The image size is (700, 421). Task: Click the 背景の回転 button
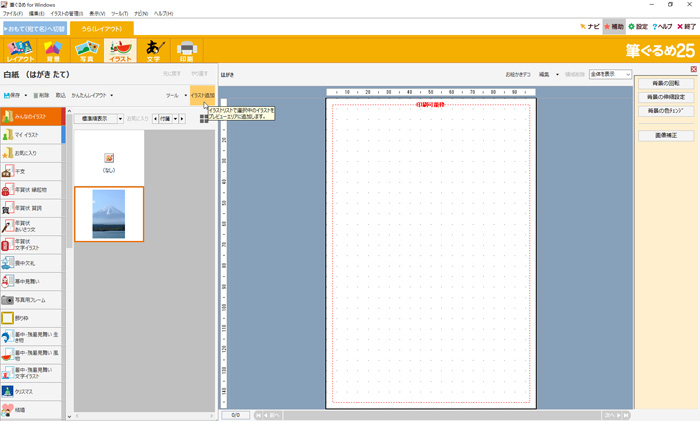665,83
